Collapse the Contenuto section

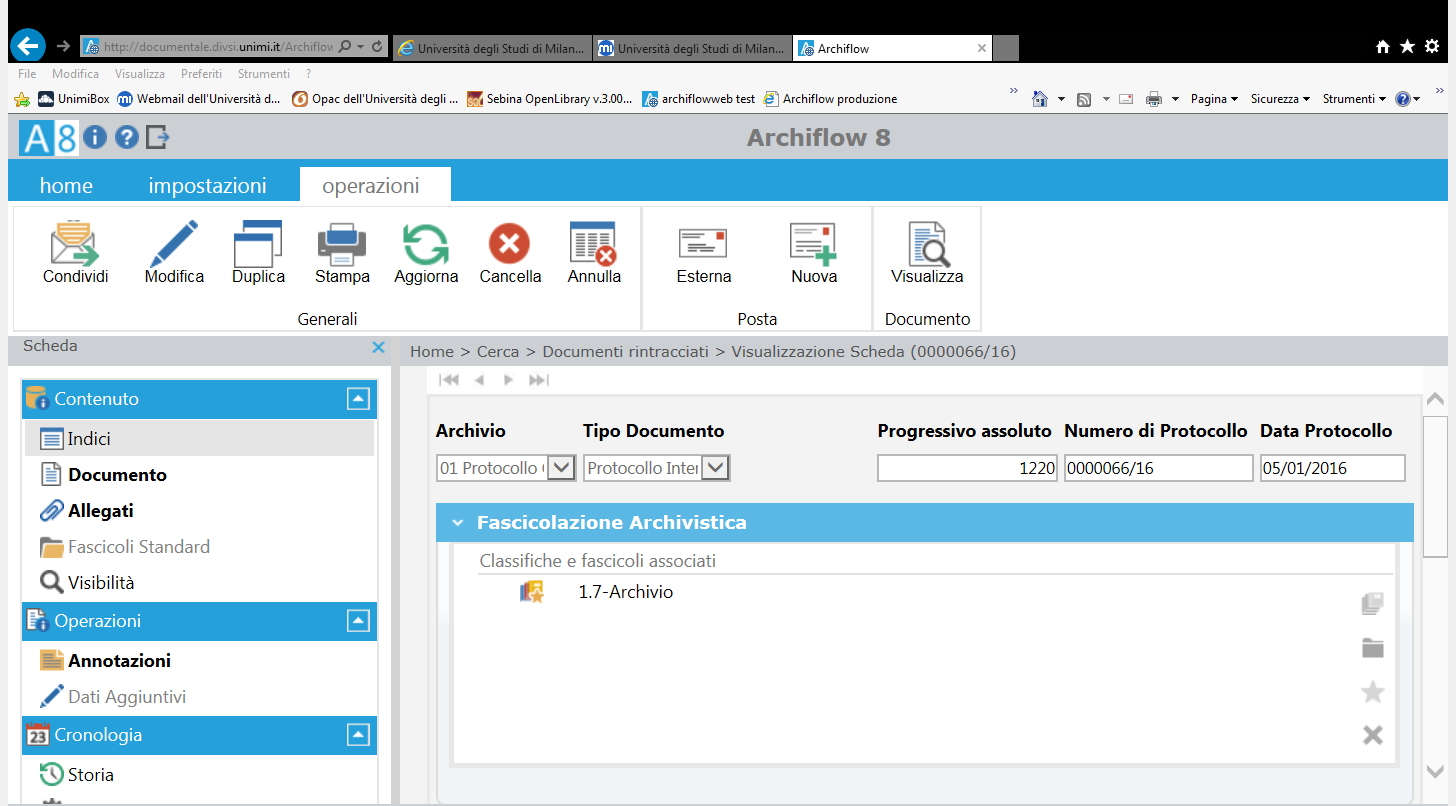click(358, 399)
